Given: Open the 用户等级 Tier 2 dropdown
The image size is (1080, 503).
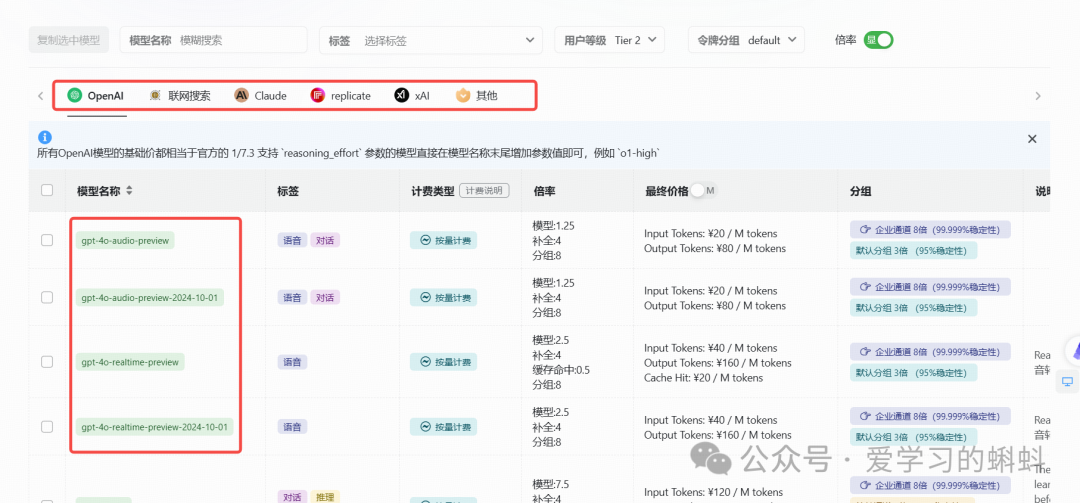Looking at the screenshot, I should (610, 40).
